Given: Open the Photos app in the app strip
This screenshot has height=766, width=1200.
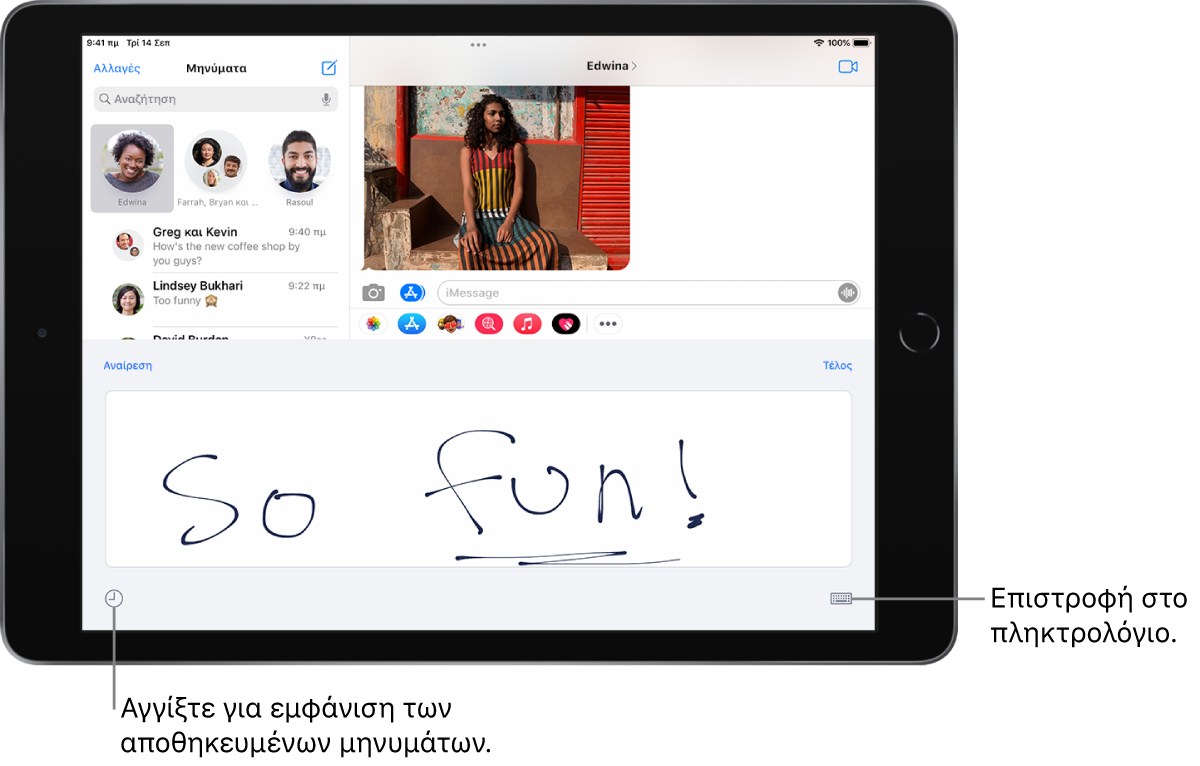Looking at the screenshot, I should click(x=373, y=324).
